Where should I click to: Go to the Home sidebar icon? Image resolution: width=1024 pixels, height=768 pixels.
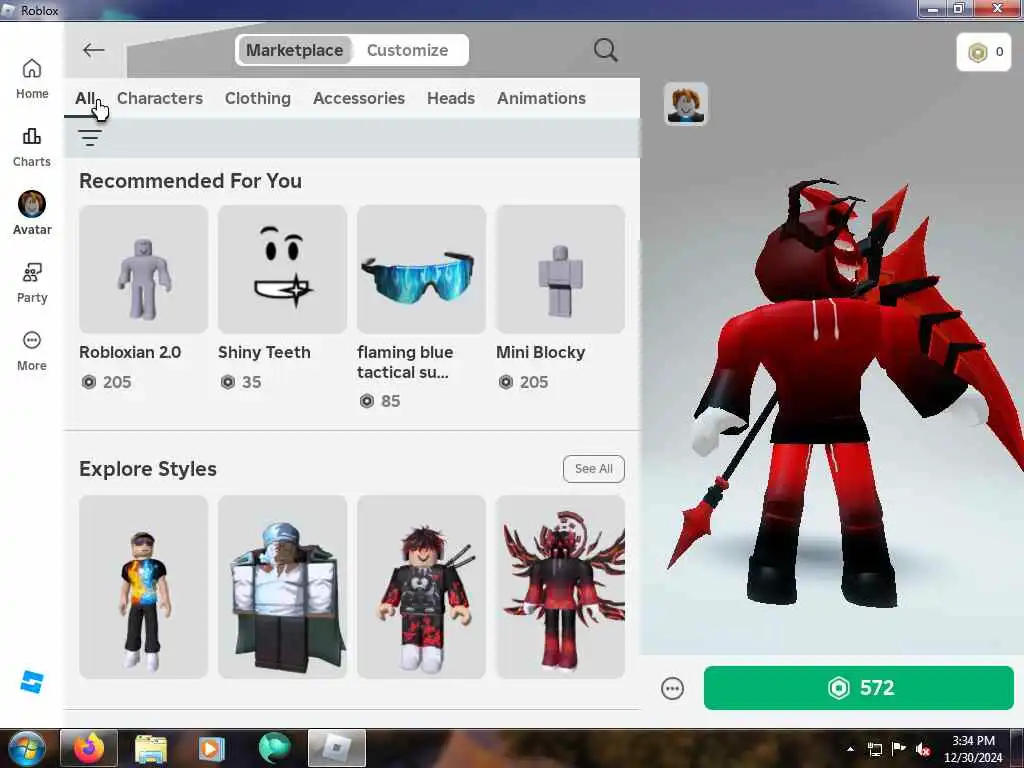(31, 79)
